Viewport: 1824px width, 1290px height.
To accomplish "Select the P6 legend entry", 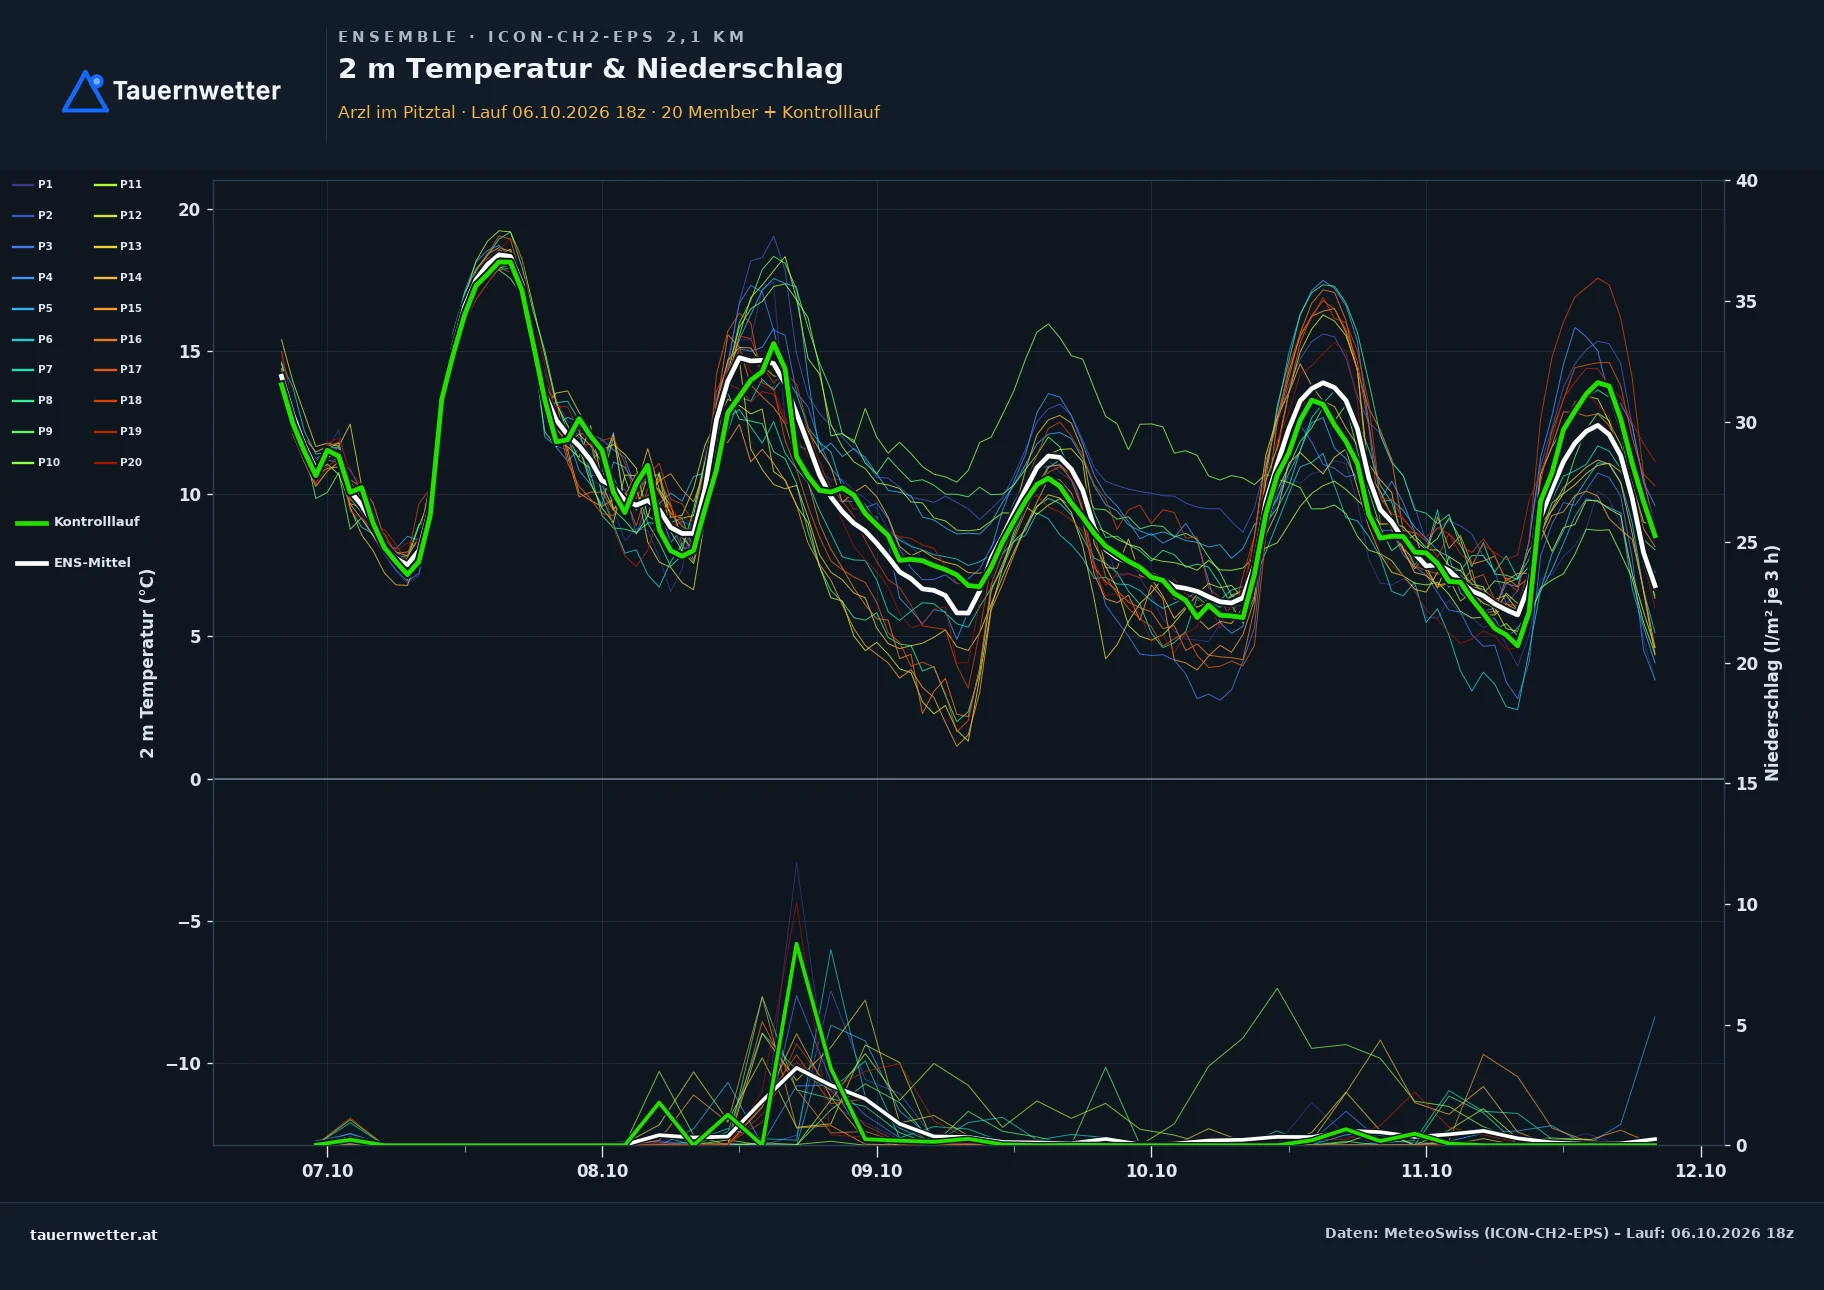I will (x=33, y=339).
